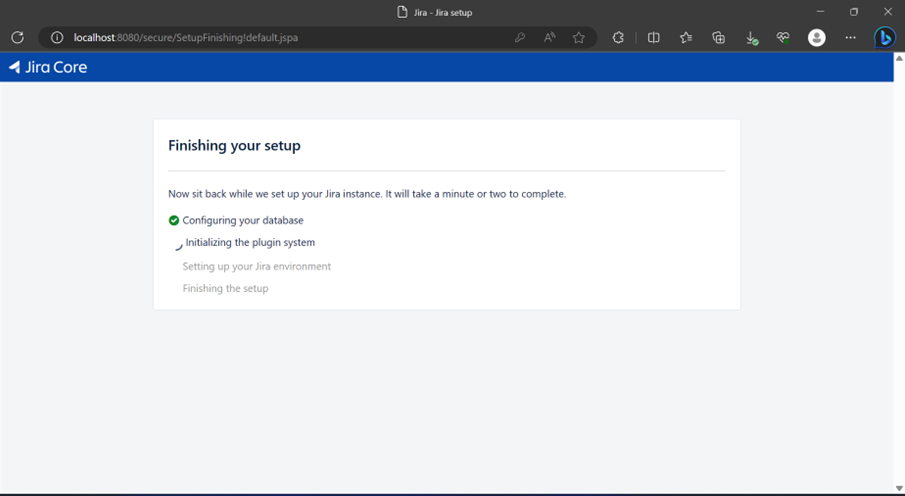Open the saved password key icon
Screen dimensions: 905x496
519,38
